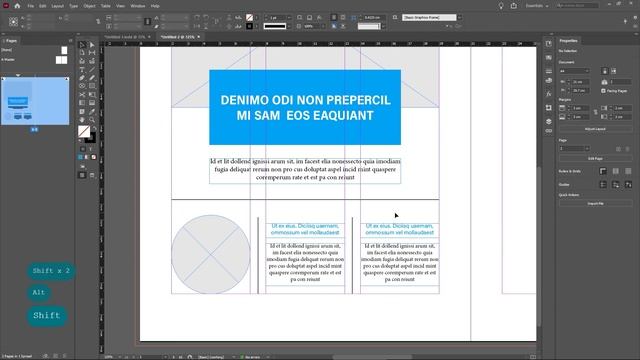The height and width of the screenshot is (360, 640).
Task: Select the Hand tool
Action: 82,120
